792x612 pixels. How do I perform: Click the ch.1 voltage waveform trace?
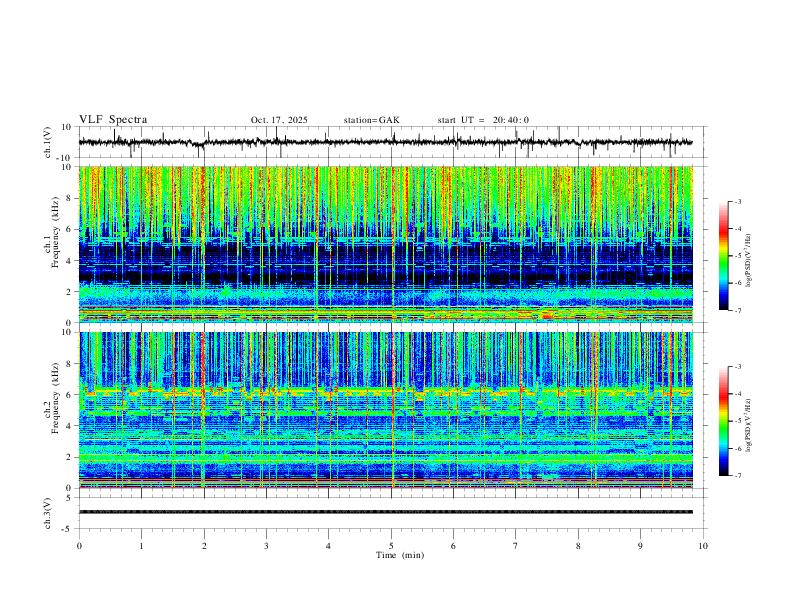385,142
